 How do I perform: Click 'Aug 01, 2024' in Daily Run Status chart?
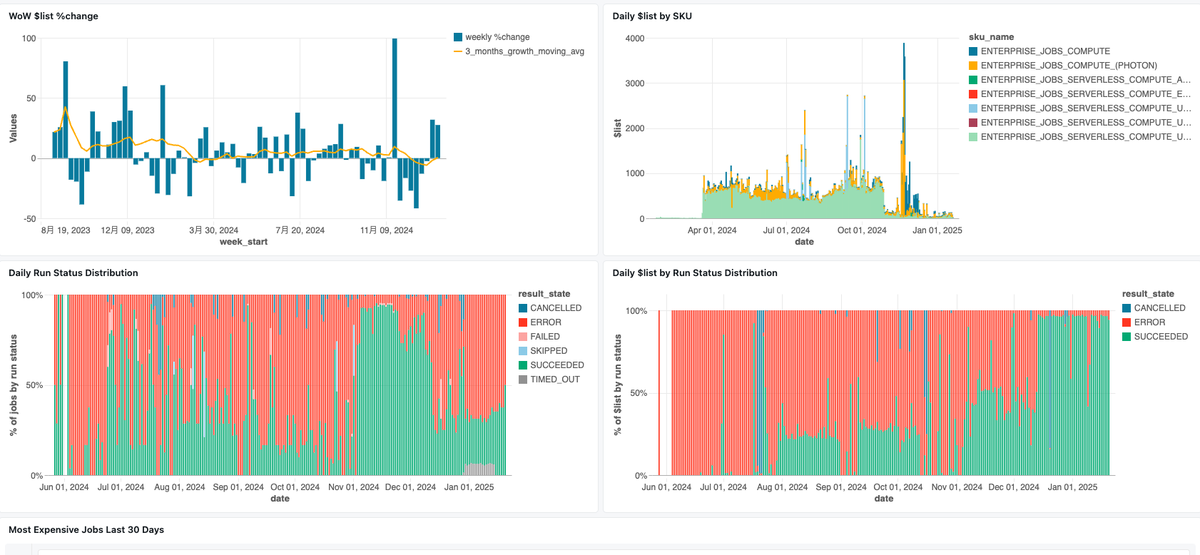click(x=182, y=487)
